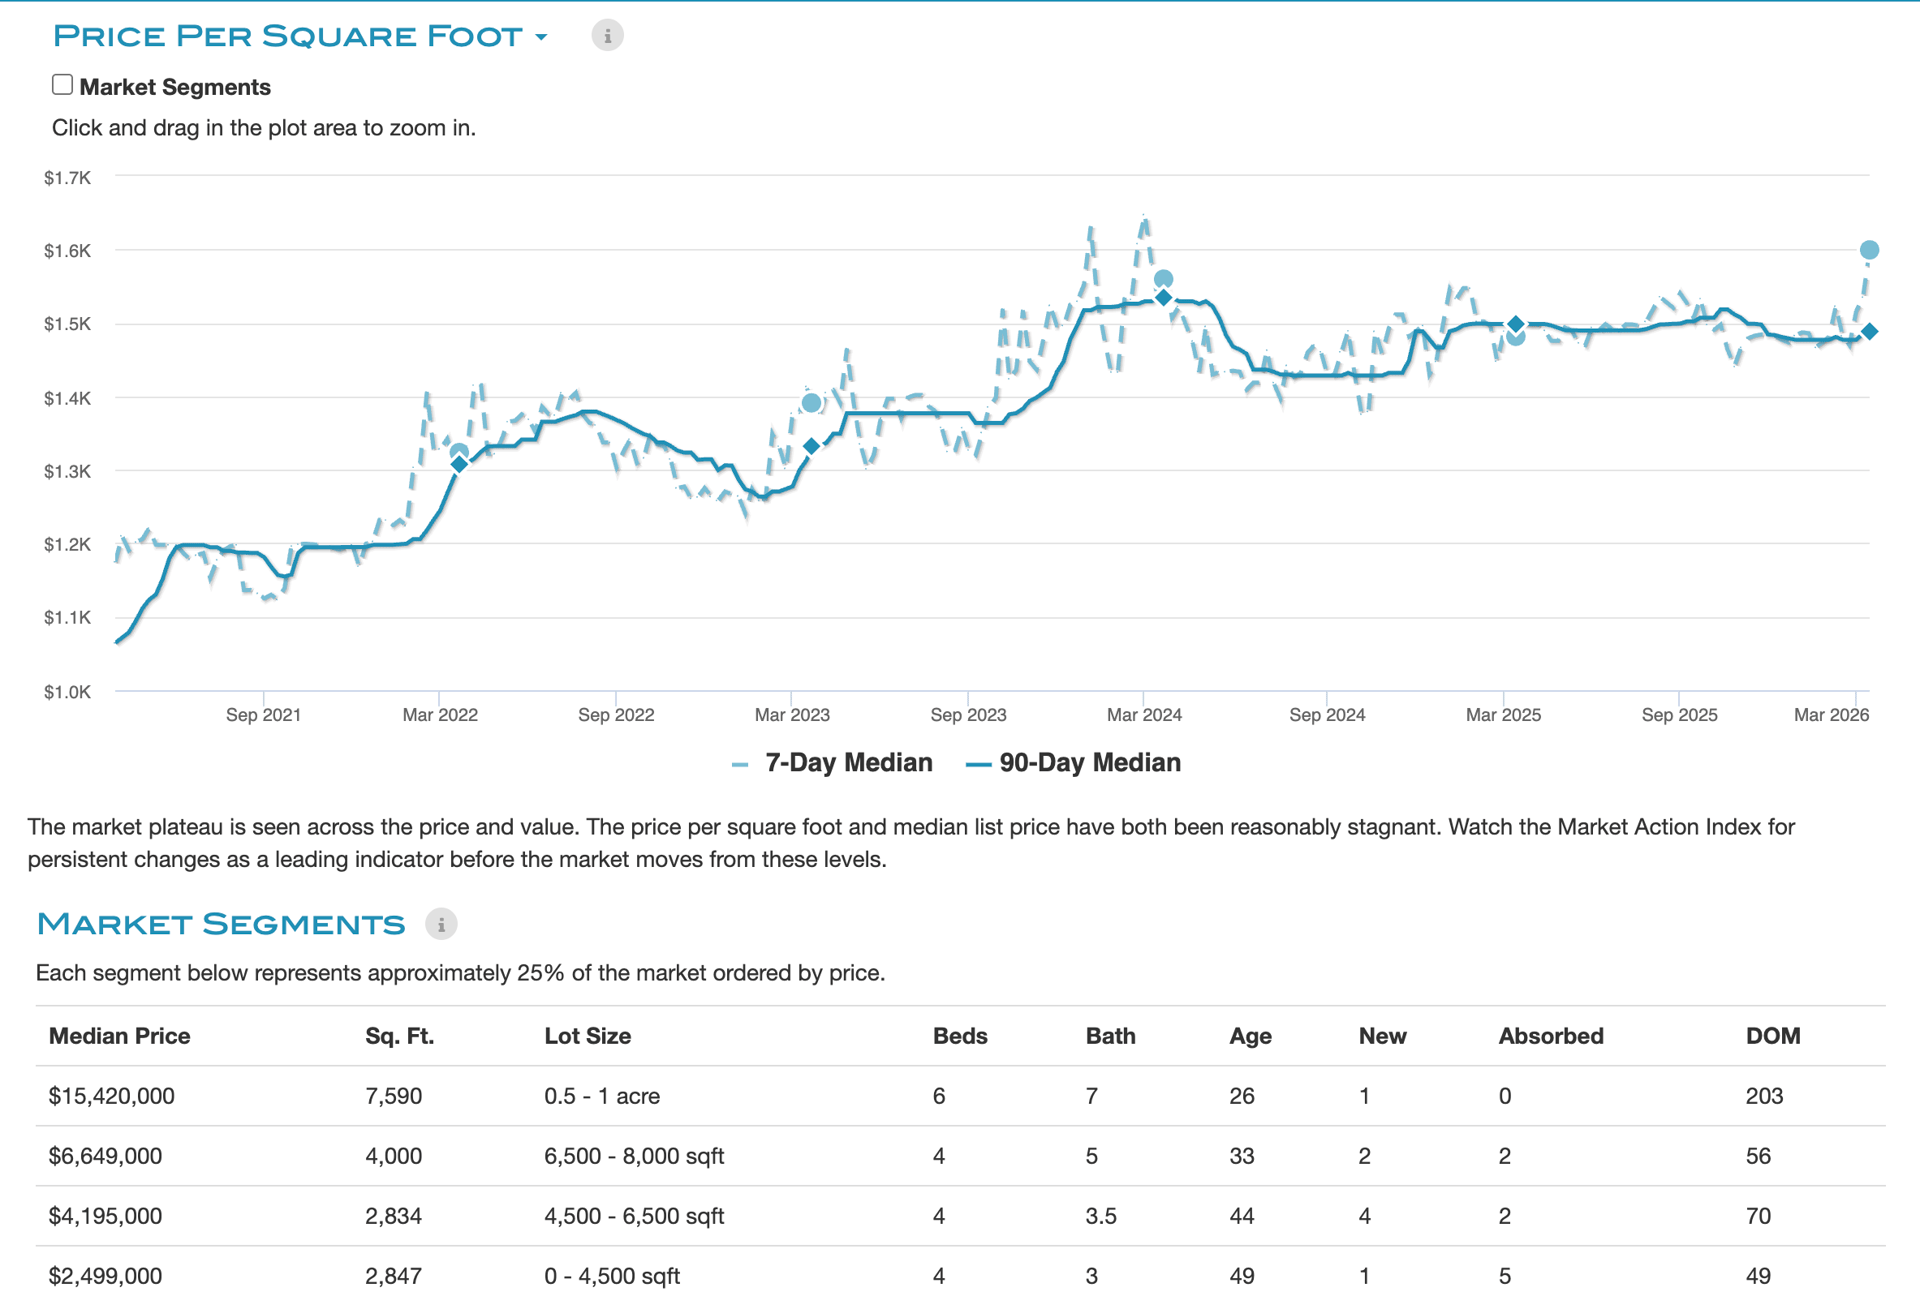Click the Mar 2023 circle data marker
1920x1309 pixels.
click(x=811, y=403)
